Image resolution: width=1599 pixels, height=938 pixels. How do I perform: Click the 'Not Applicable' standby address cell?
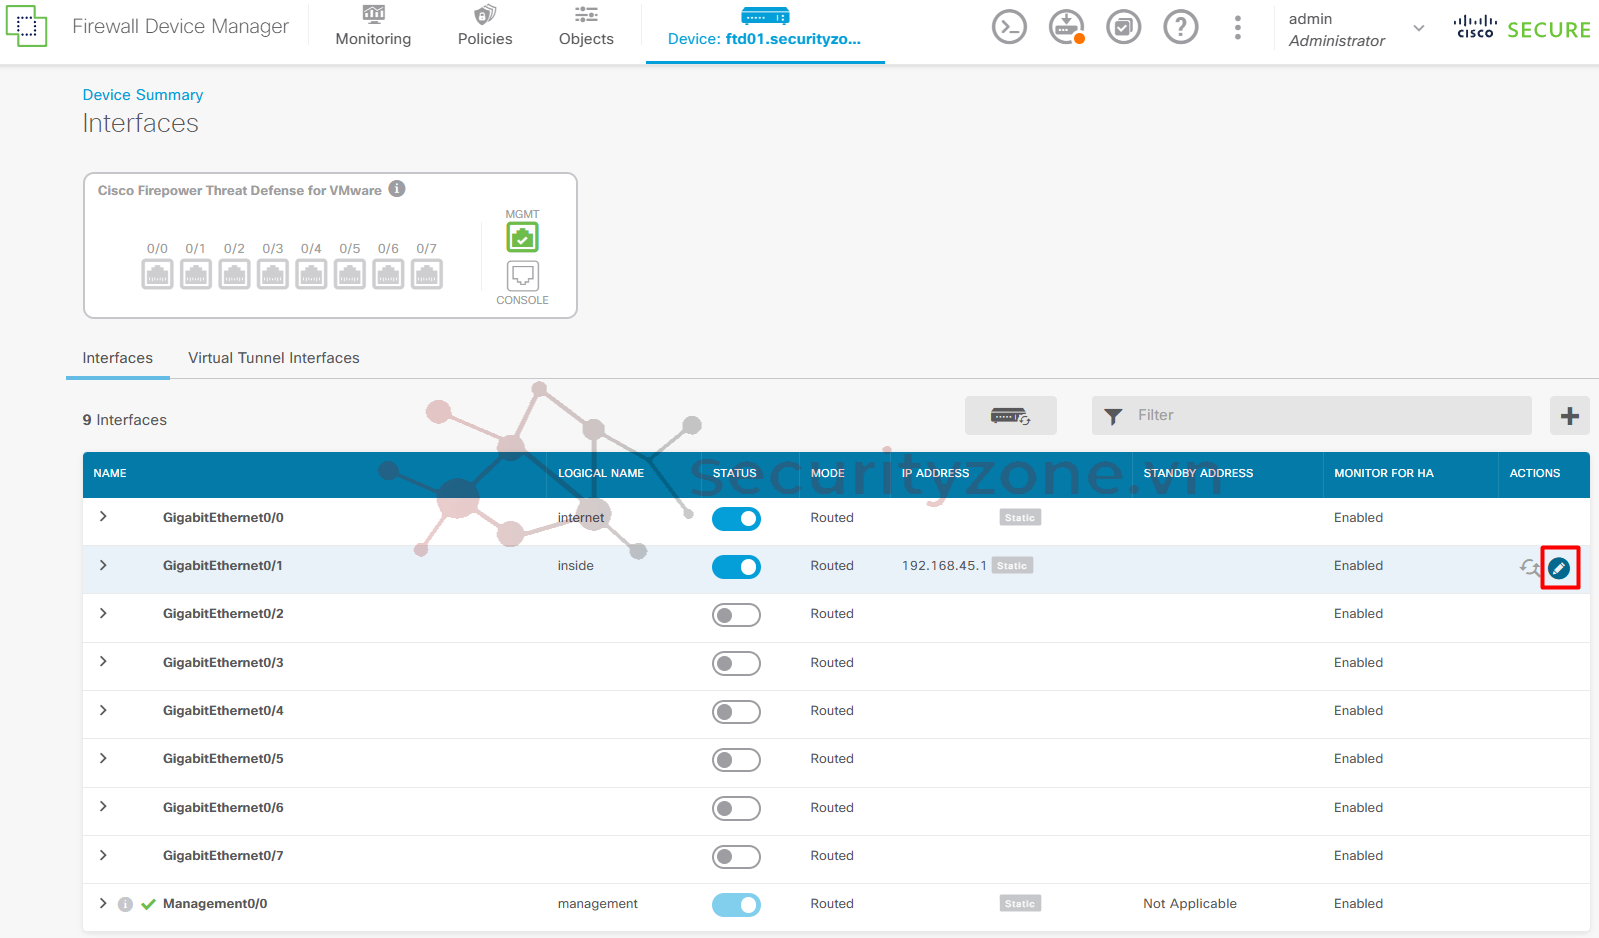coord(1190,904)
